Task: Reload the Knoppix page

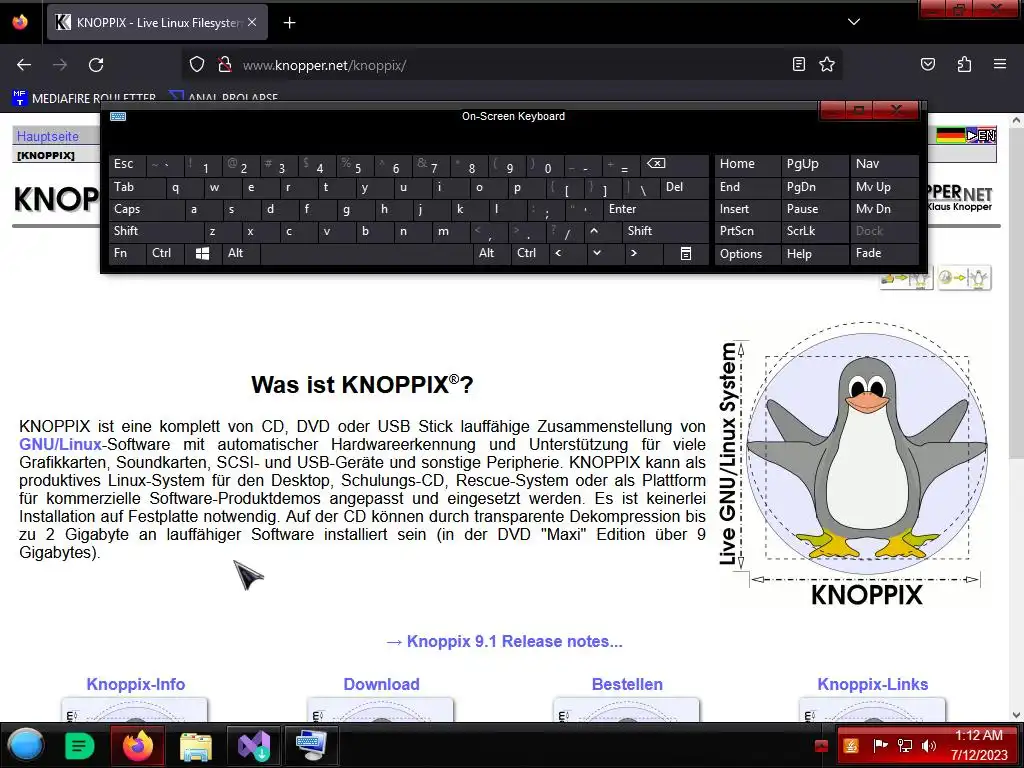Action: pos(96,65)
